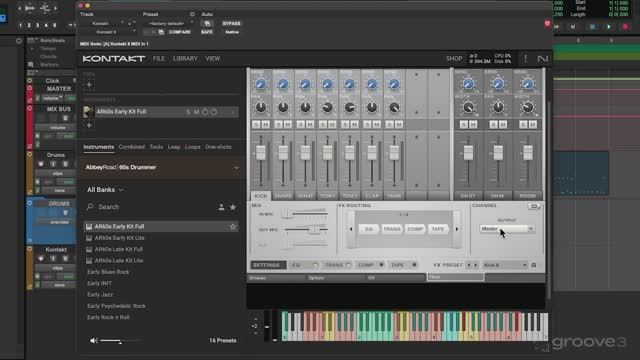
Task: Toggle the TRANS effect power
Action: pyautogui.click(x=348, y=265)
